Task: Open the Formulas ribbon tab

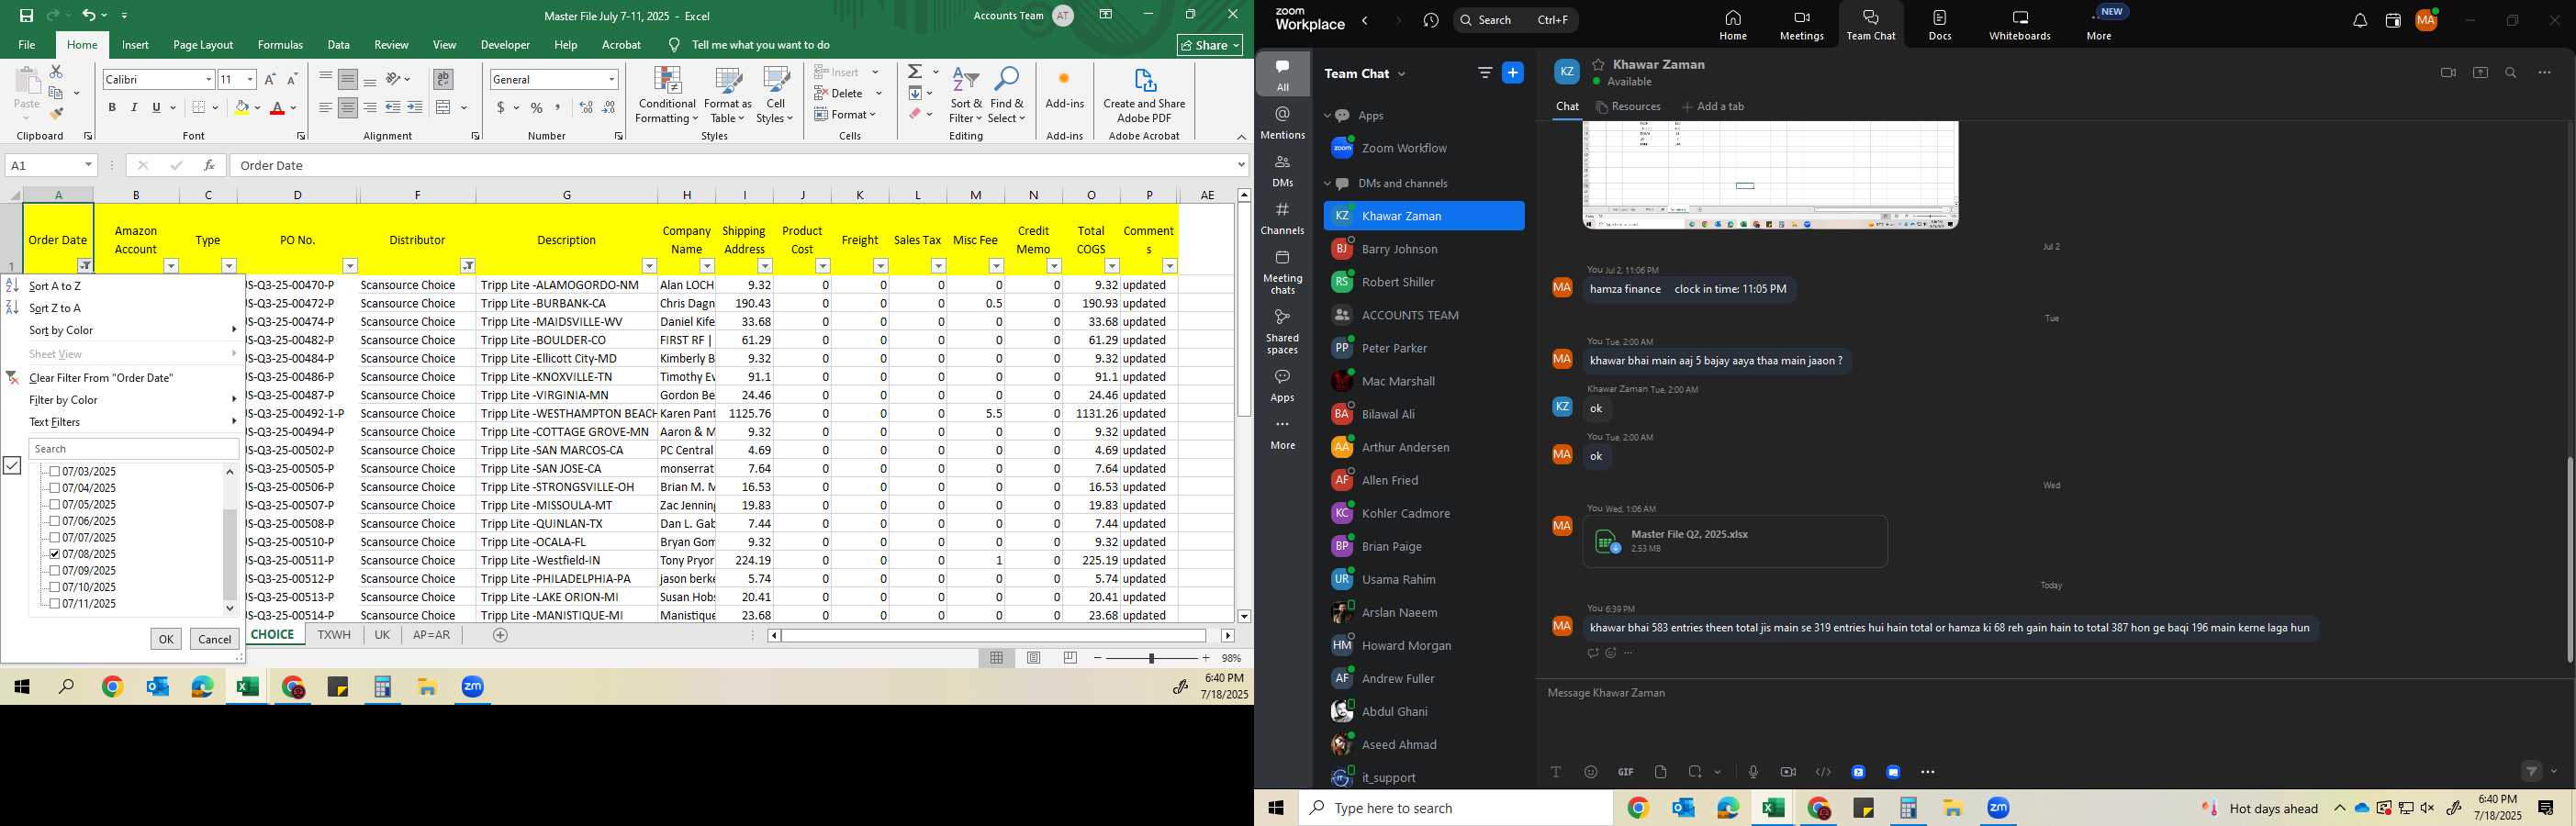Action: (280, 45)
